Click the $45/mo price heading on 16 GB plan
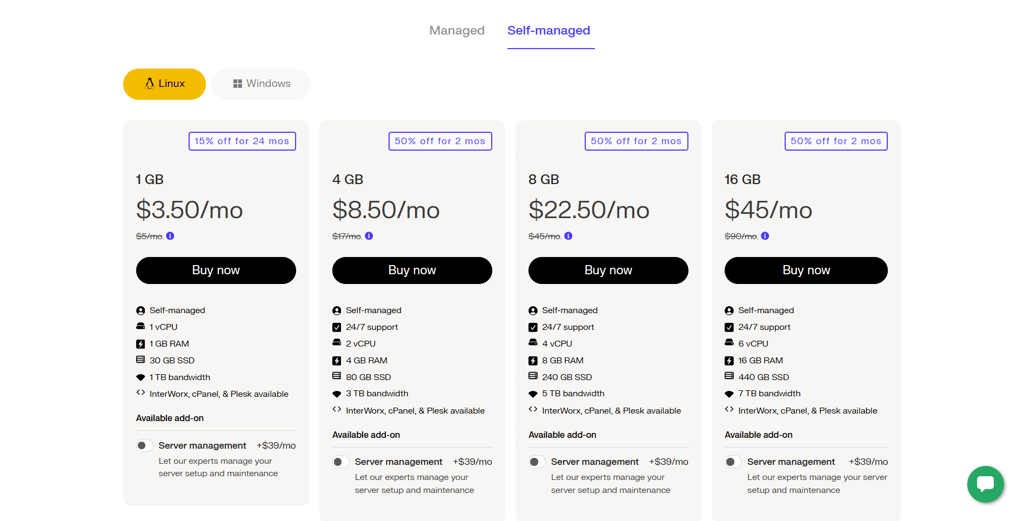This screenshot has height=521, width=1024. (769, 210)
